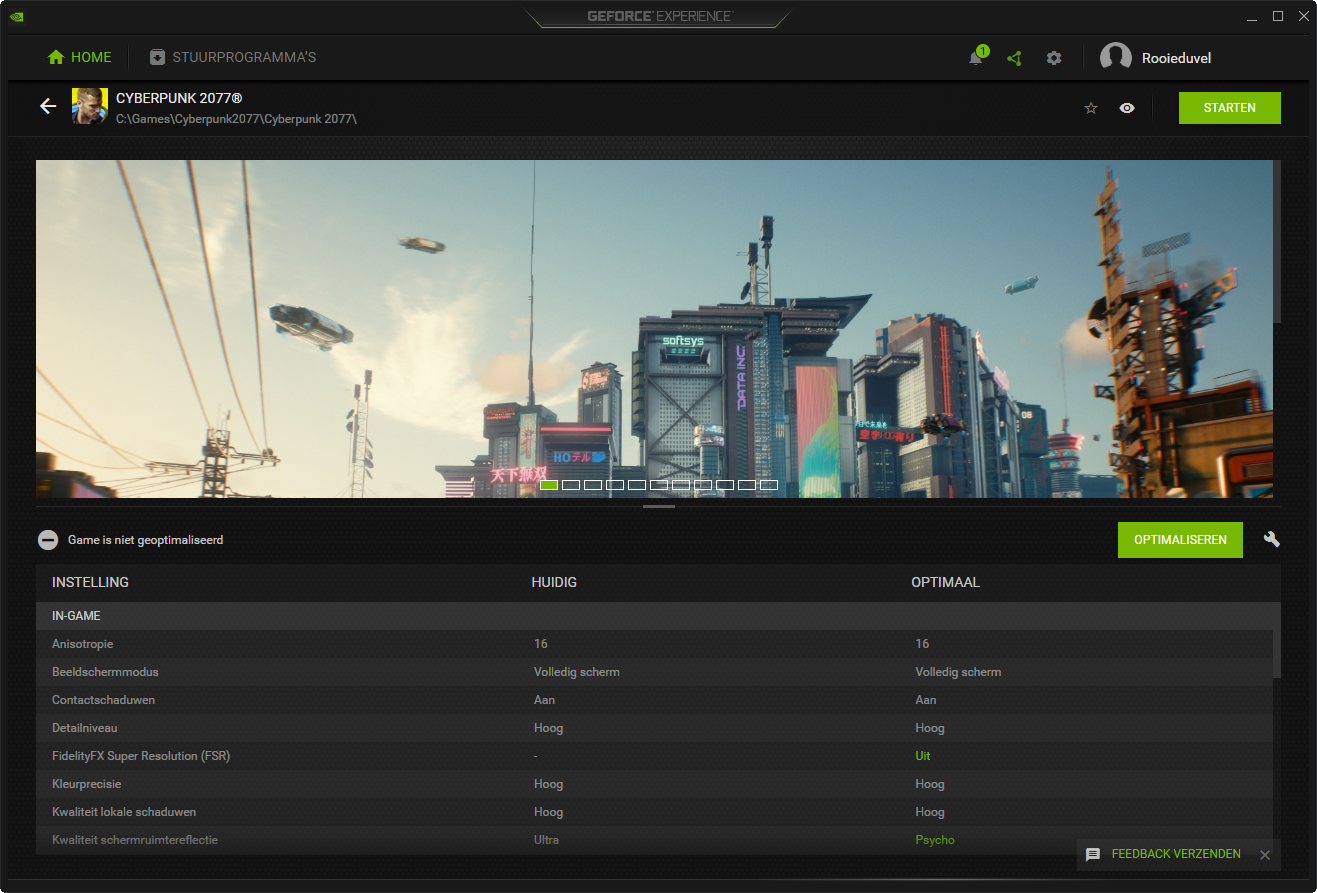Viewport: 1317px width, 893px height.
Task: Click the panel collapse handle below screenshot
Action: (x=659, y=507)
